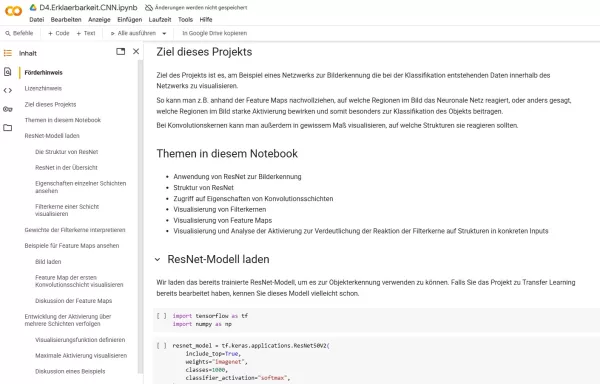Open the Inhalt table of contents icon
Screen dimensions: 600x384
(x=8, y=53)
